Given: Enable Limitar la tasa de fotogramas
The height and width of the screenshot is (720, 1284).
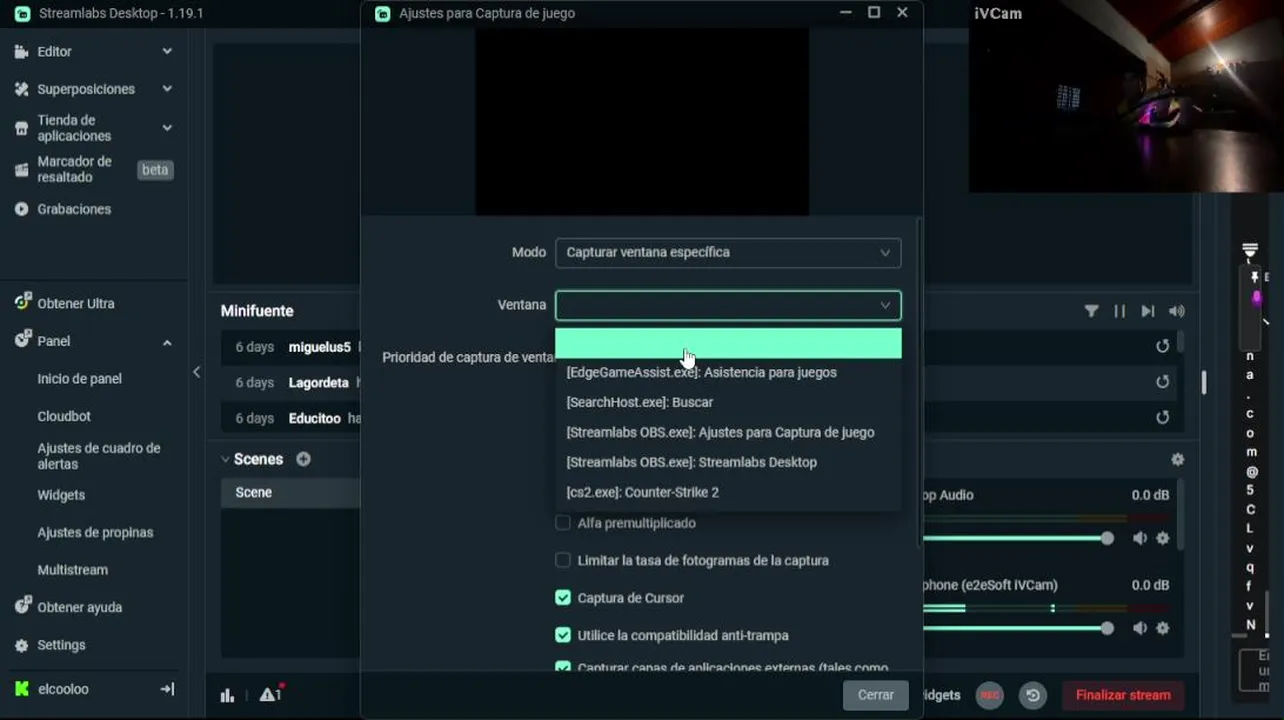Looking at the screenshot, I should 563,560.
